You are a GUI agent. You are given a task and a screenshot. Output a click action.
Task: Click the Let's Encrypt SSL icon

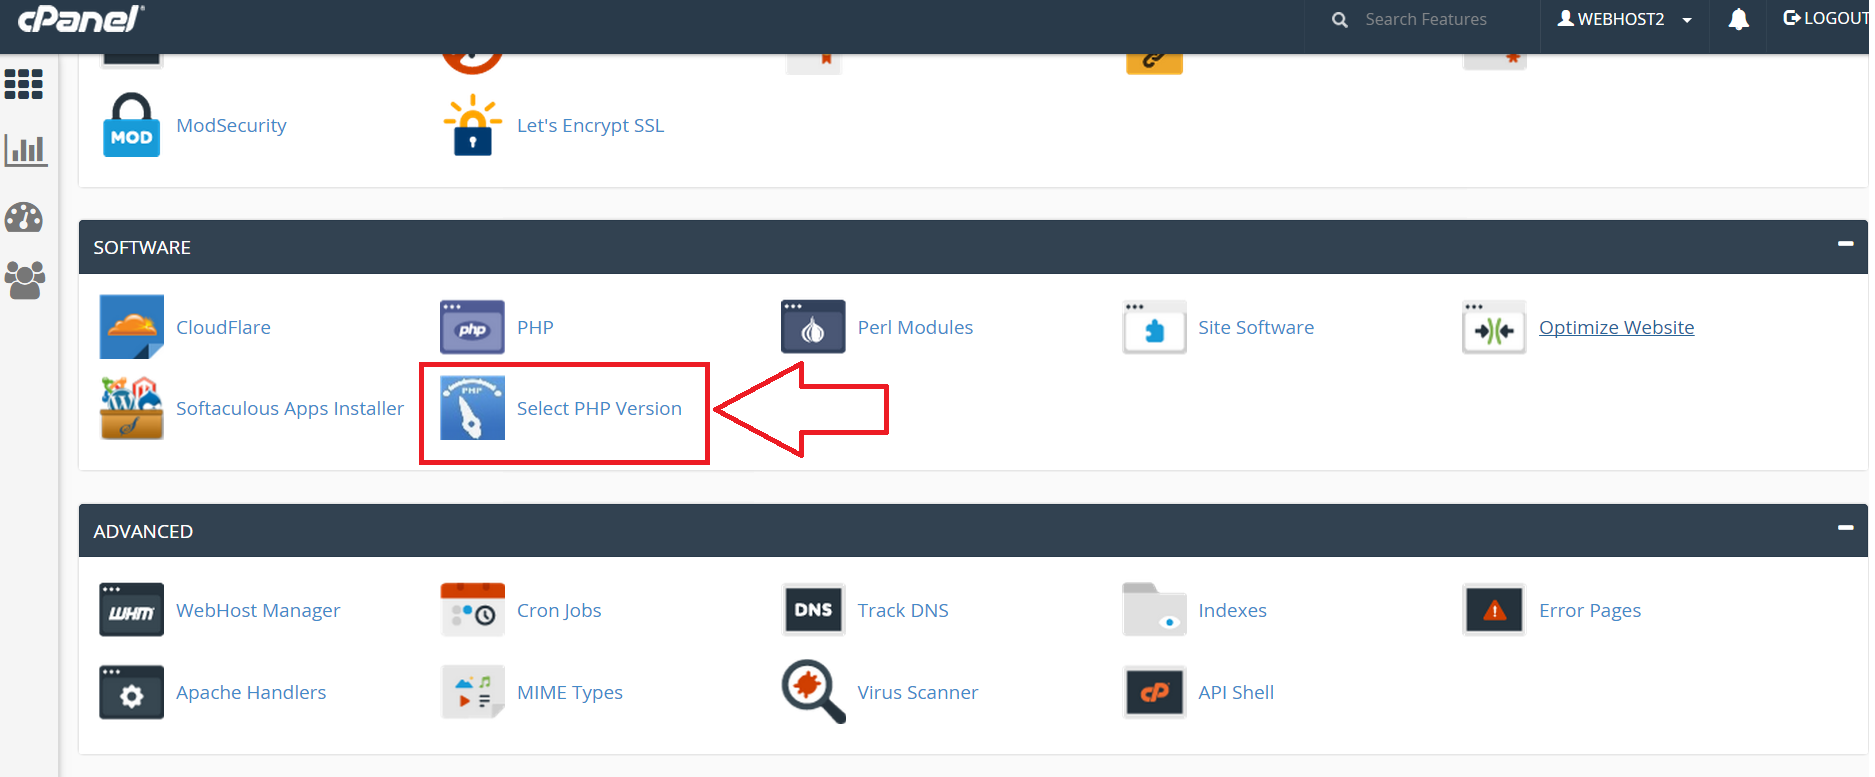[x=473, y=125]
